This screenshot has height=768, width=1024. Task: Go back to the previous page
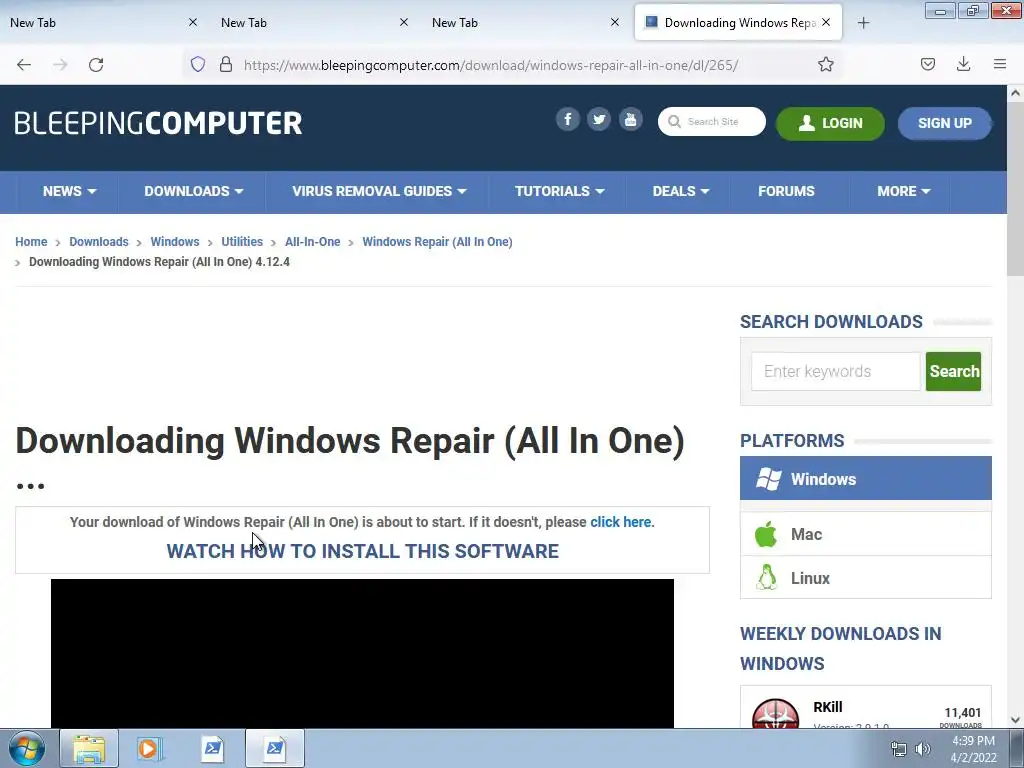24,65
